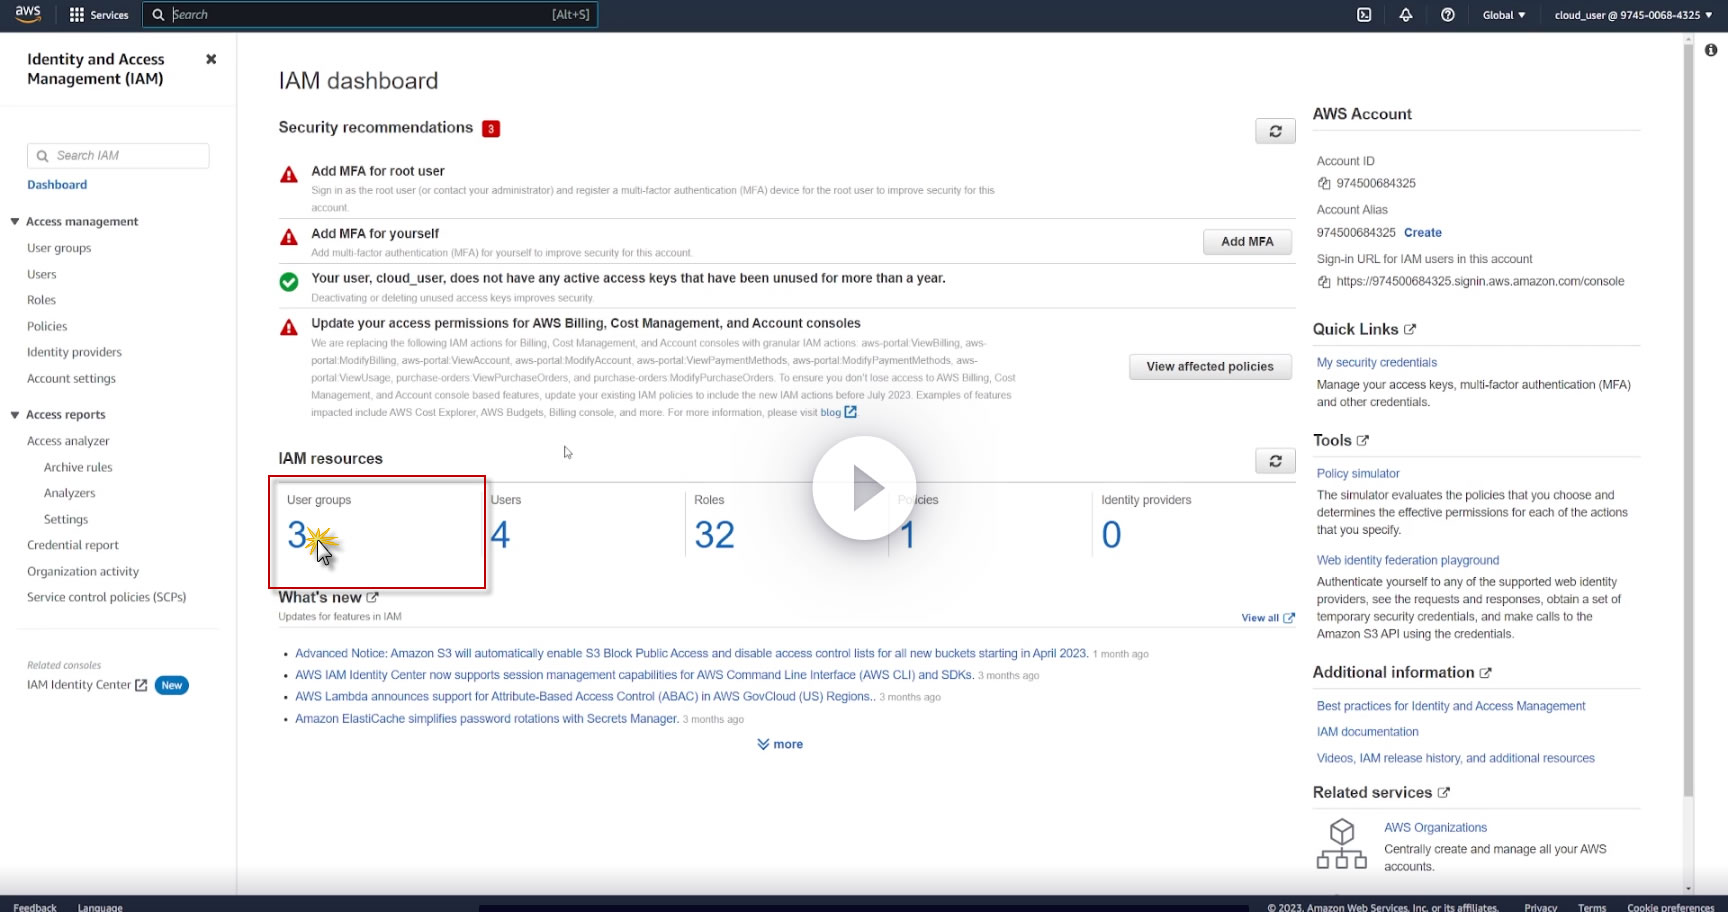1728x912 pixels.
Task: Open Web identity federation playground
Action: tap(1408, 560)
